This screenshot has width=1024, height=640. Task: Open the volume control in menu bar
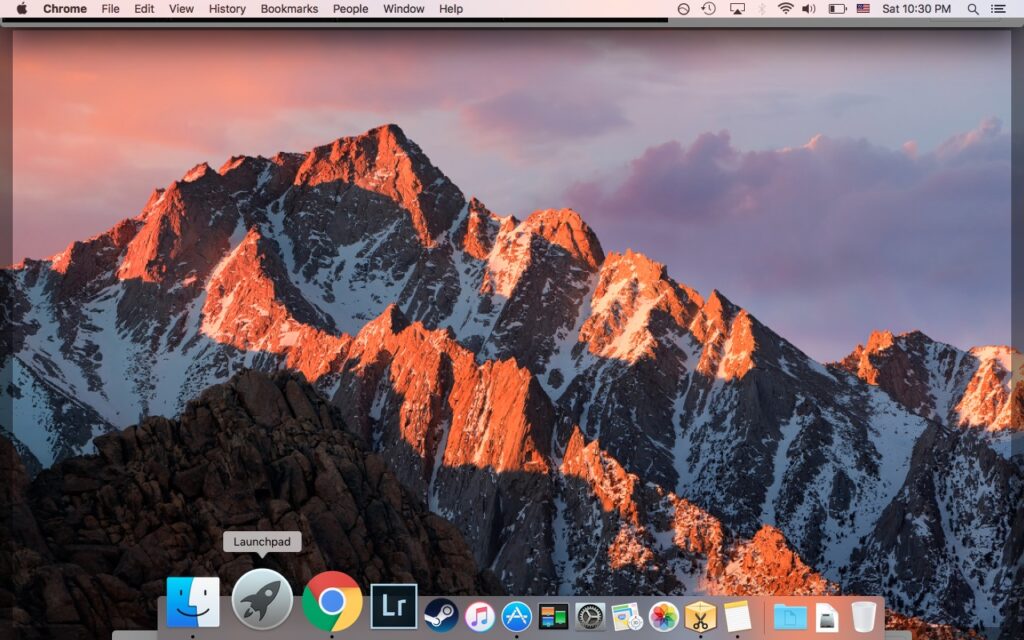809,9
